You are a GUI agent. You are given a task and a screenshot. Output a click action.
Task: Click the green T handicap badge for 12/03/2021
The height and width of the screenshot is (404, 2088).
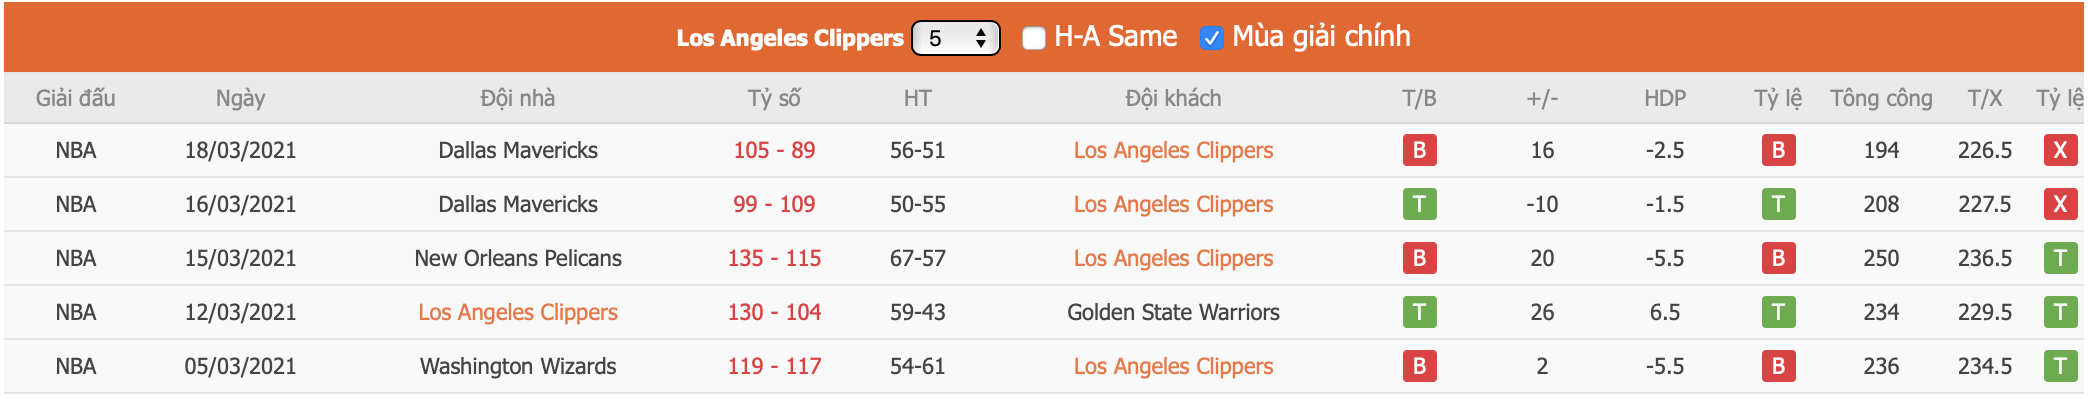pos(1778,312)
